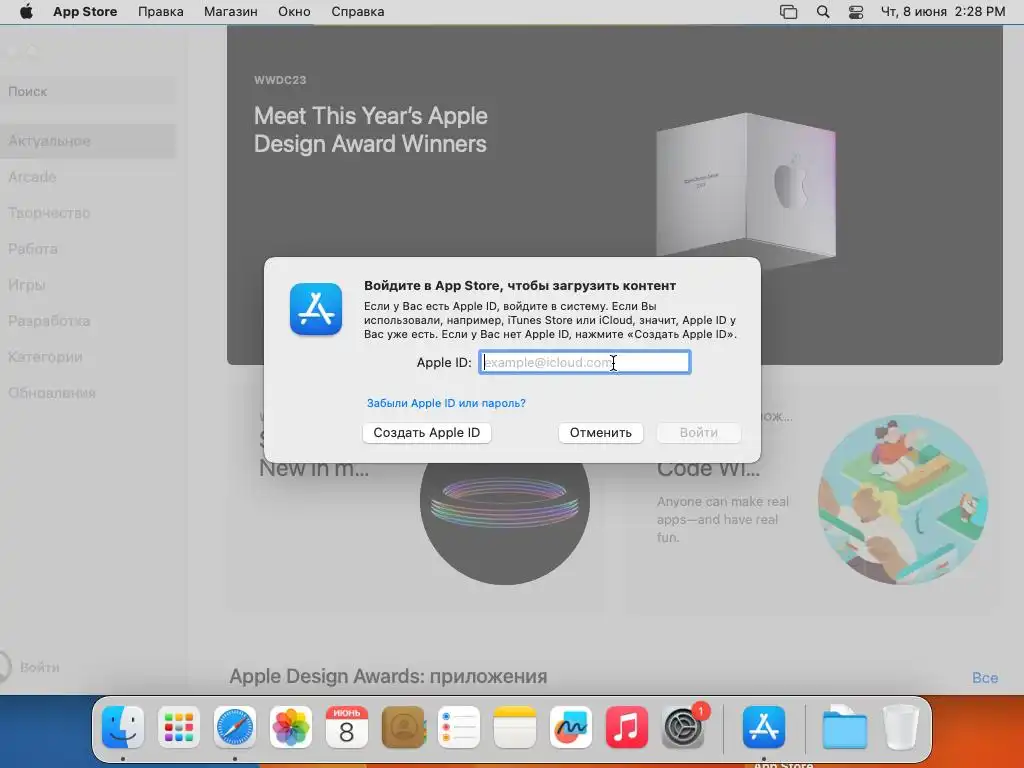Click the disabled Войти dialog button
Screen dimensions: 1024x768
[699, 432]
